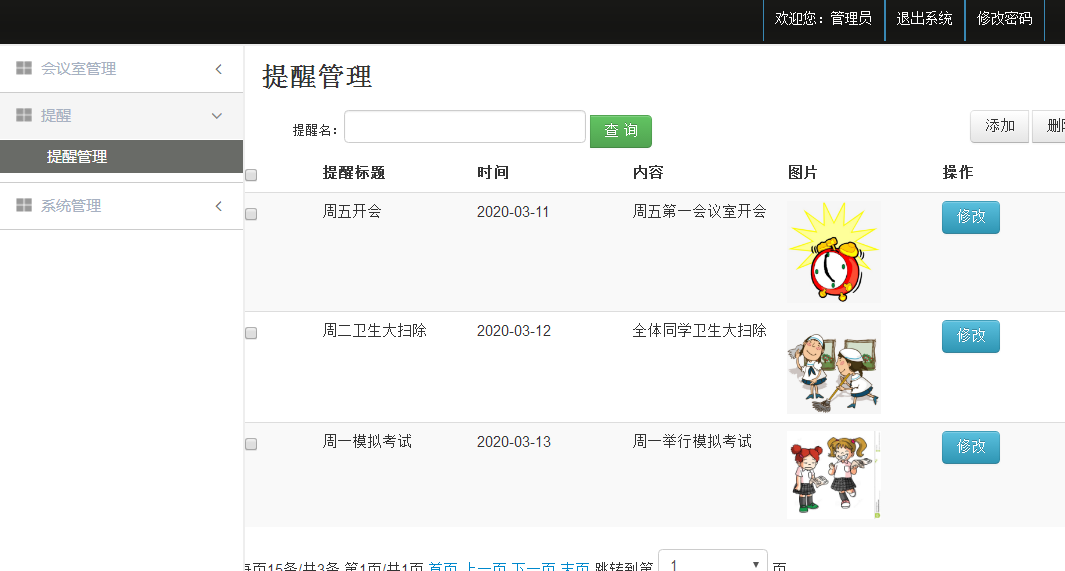Open the cleaning students image thumbnail
1065x571 pixels.
pos(833,367)
